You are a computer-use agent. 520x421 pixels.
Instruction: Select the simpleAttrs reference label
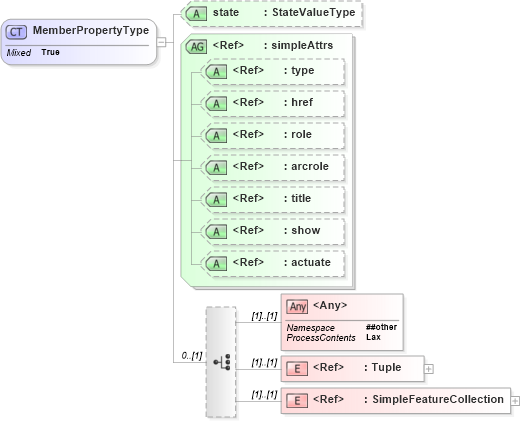tap(302, 45)
